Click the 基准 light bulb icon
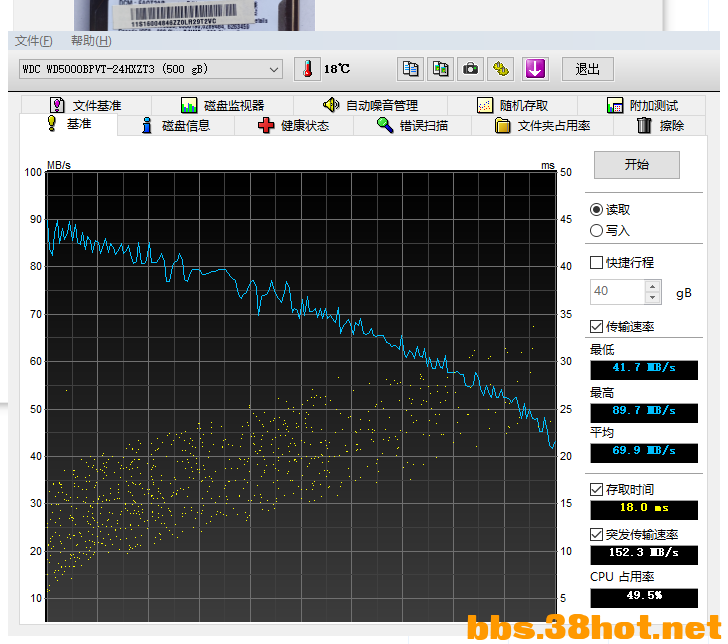The width and height of the screenshot is (728, 644). point(52,124)
